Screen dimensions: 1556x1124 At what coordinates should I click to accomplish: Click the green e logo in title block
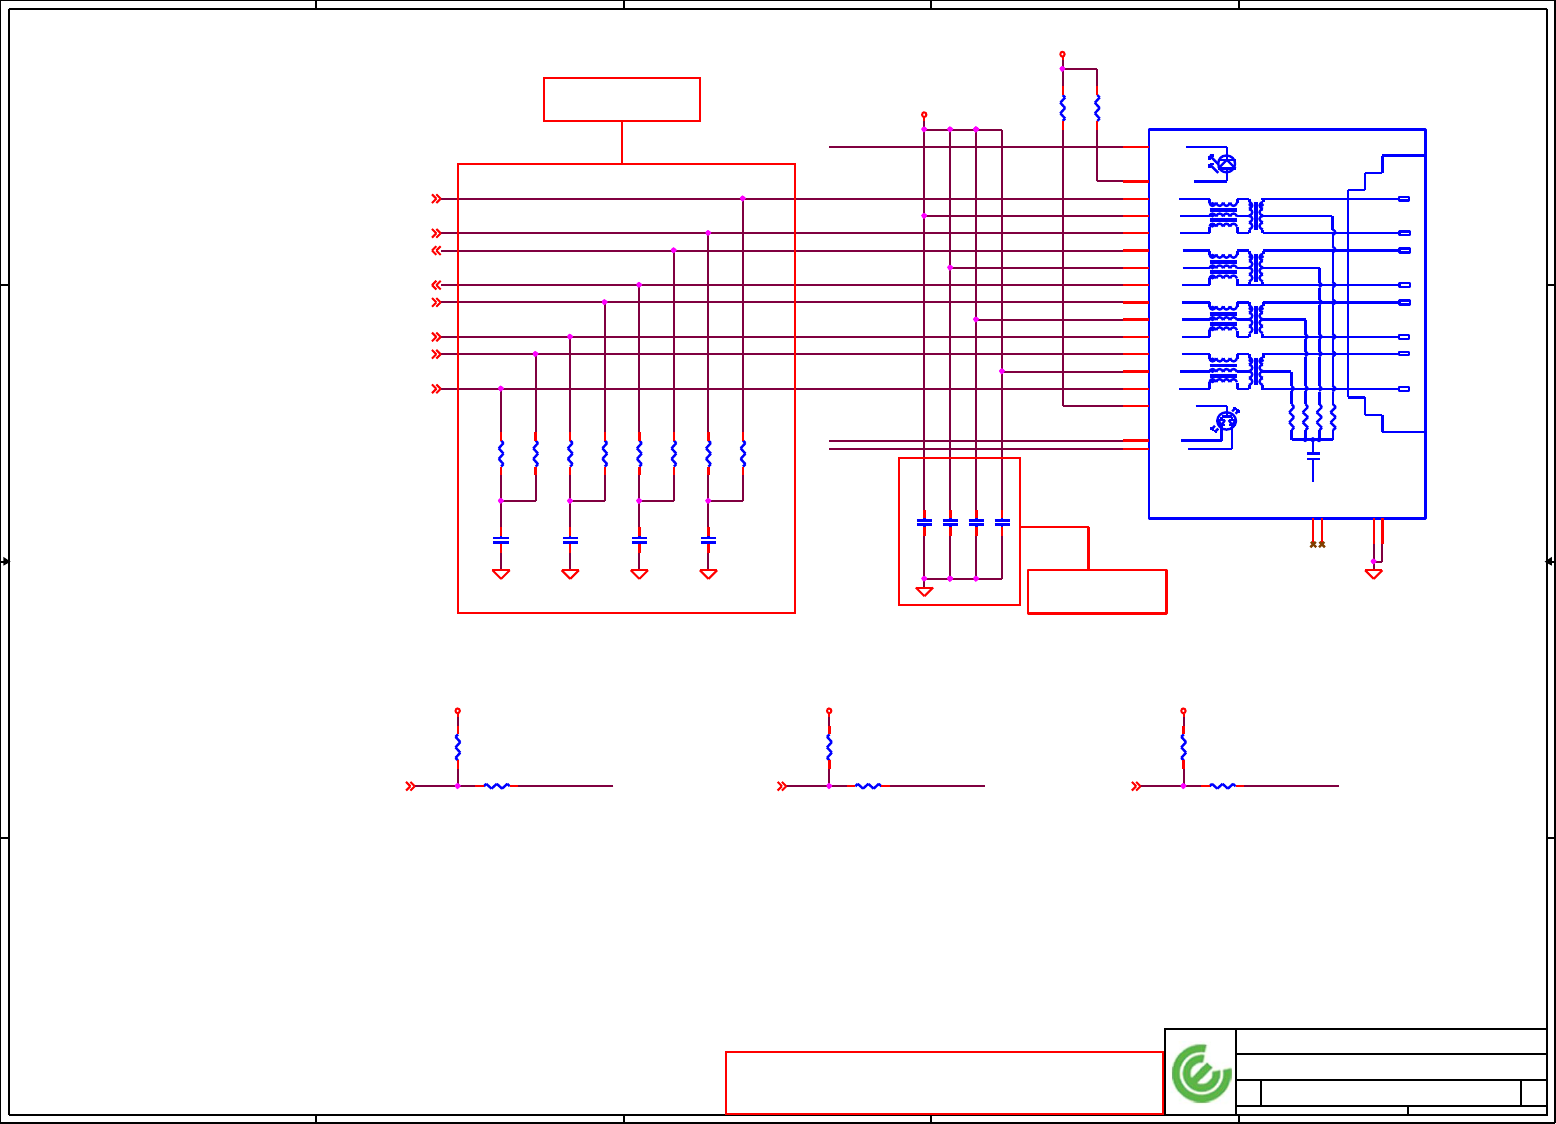click(x=1201, y=1073)
